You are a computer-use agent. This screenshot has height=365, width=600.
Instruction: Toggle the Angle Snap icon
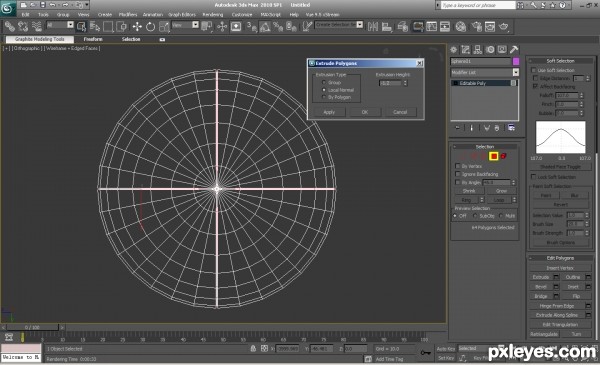tap(265, 26)
